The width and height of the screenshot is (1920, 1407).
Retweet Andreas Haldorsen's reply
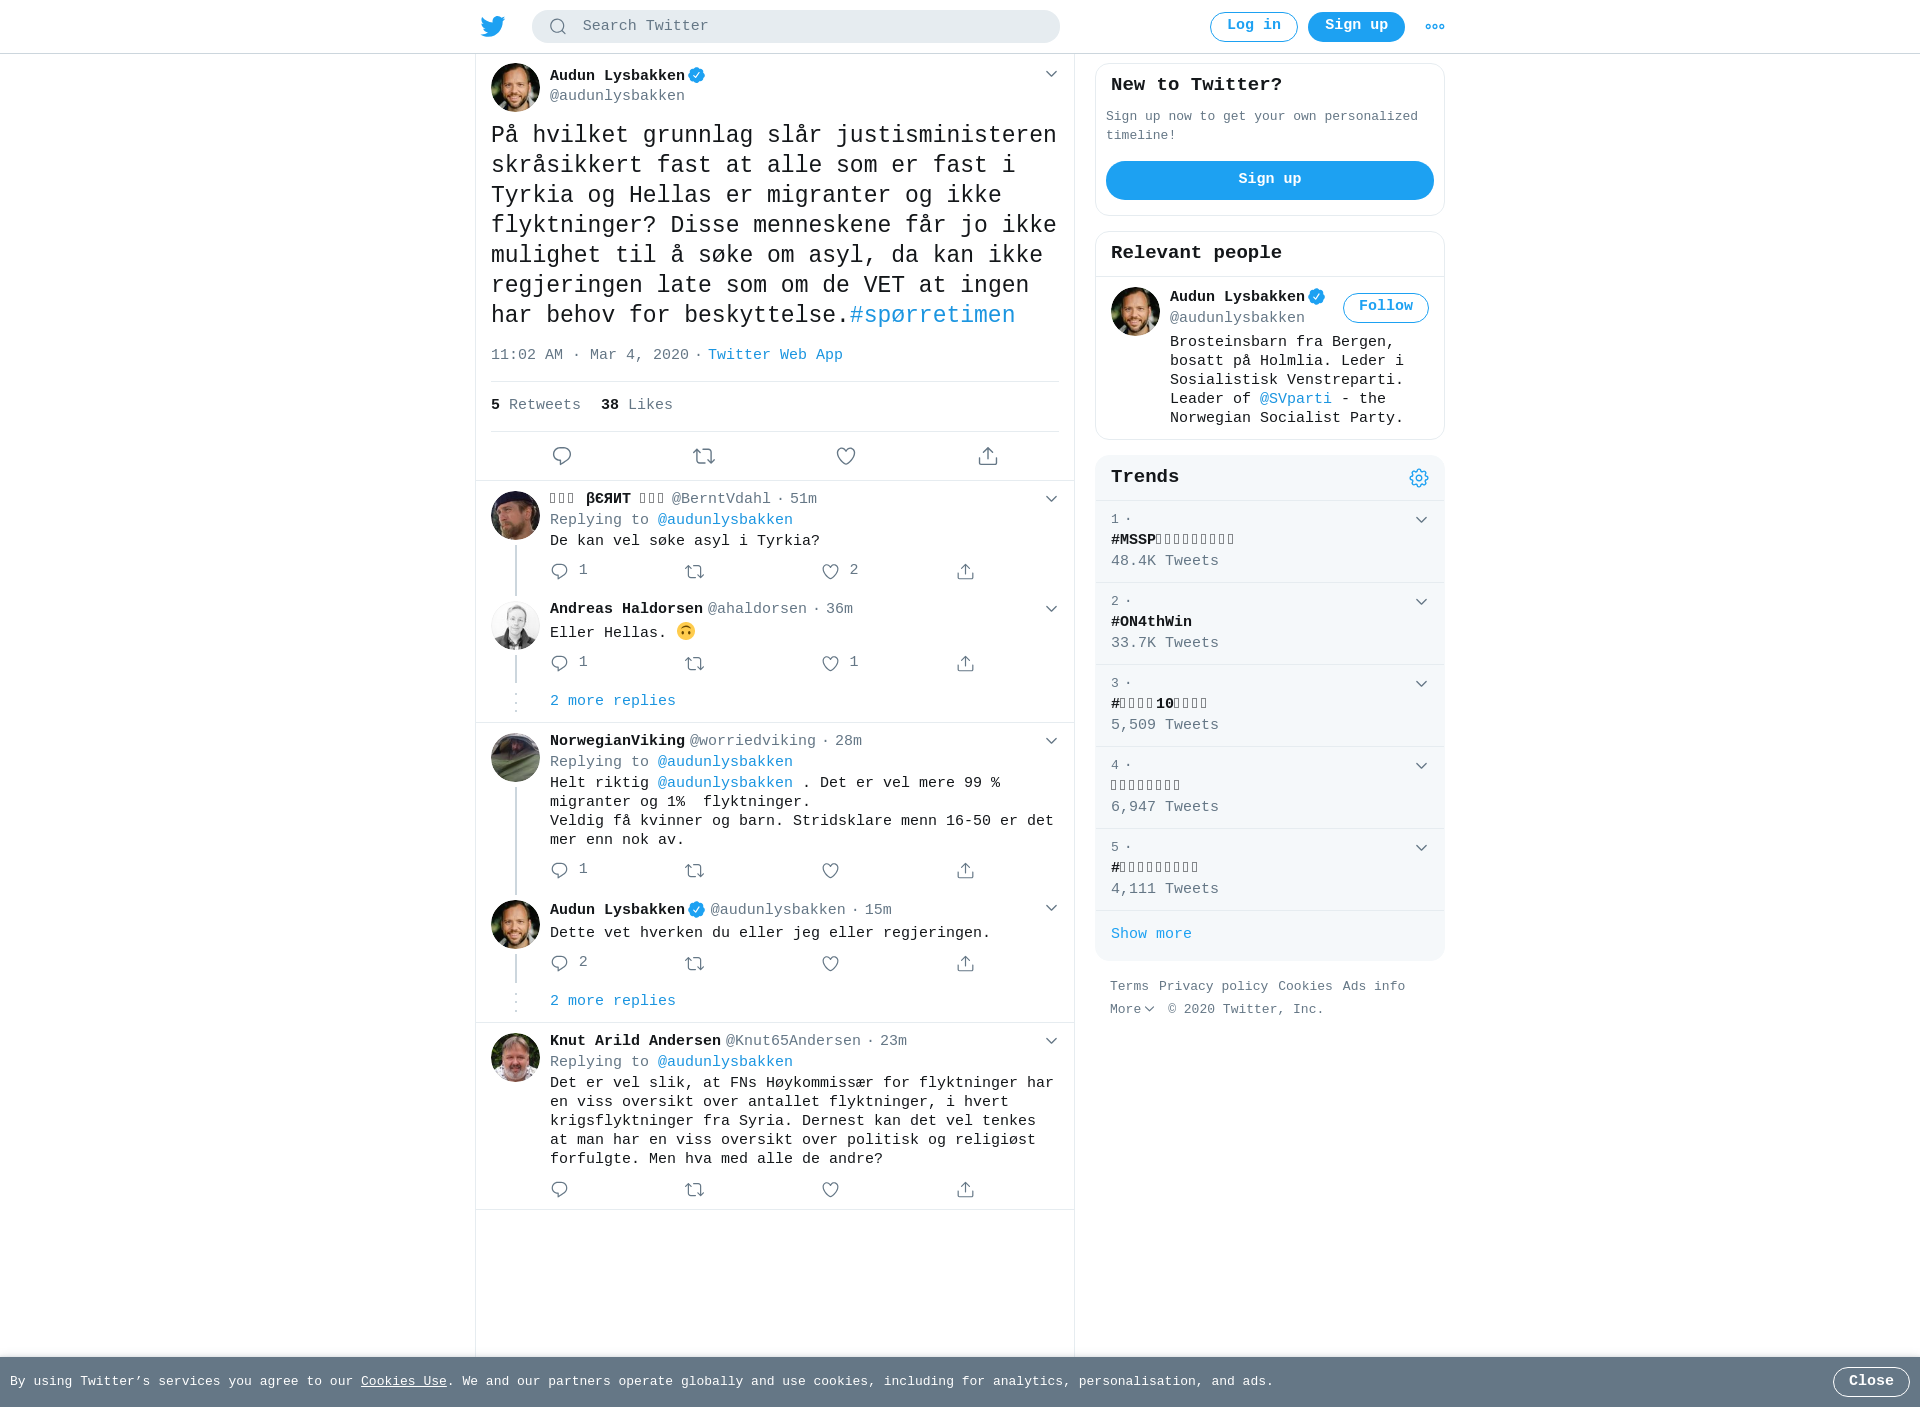(x=695, y=664)
